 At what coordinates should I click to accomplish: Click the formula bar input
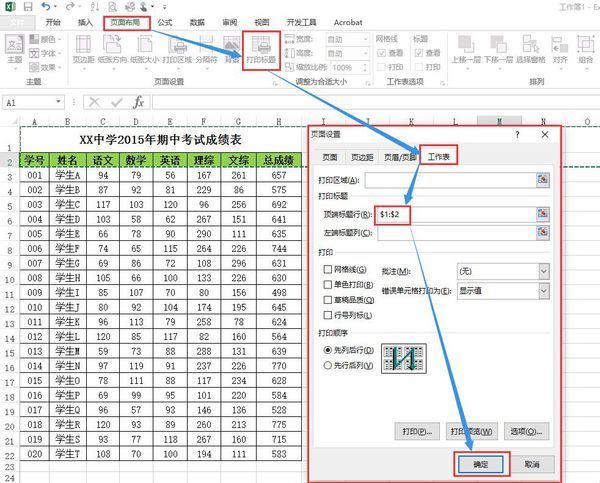[x=376, y=102]
